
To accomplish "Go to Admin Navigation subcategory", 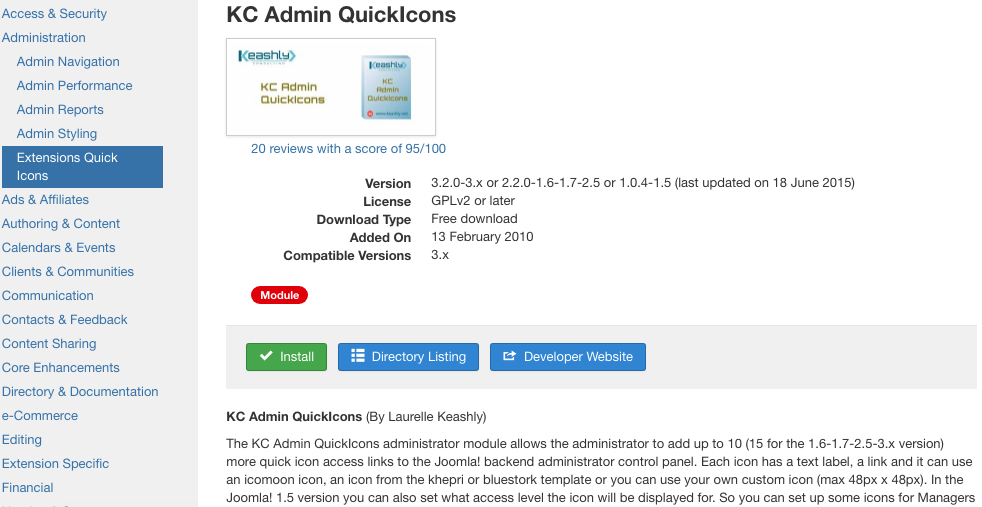I will [68, 62].
